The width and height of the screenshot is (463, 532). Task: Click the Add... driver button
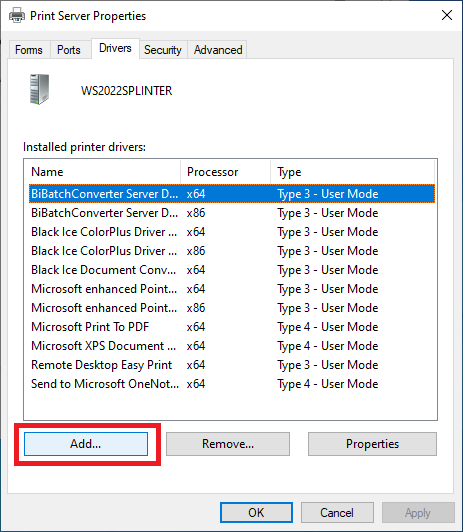pyautogui.click(x=86, y=444)
